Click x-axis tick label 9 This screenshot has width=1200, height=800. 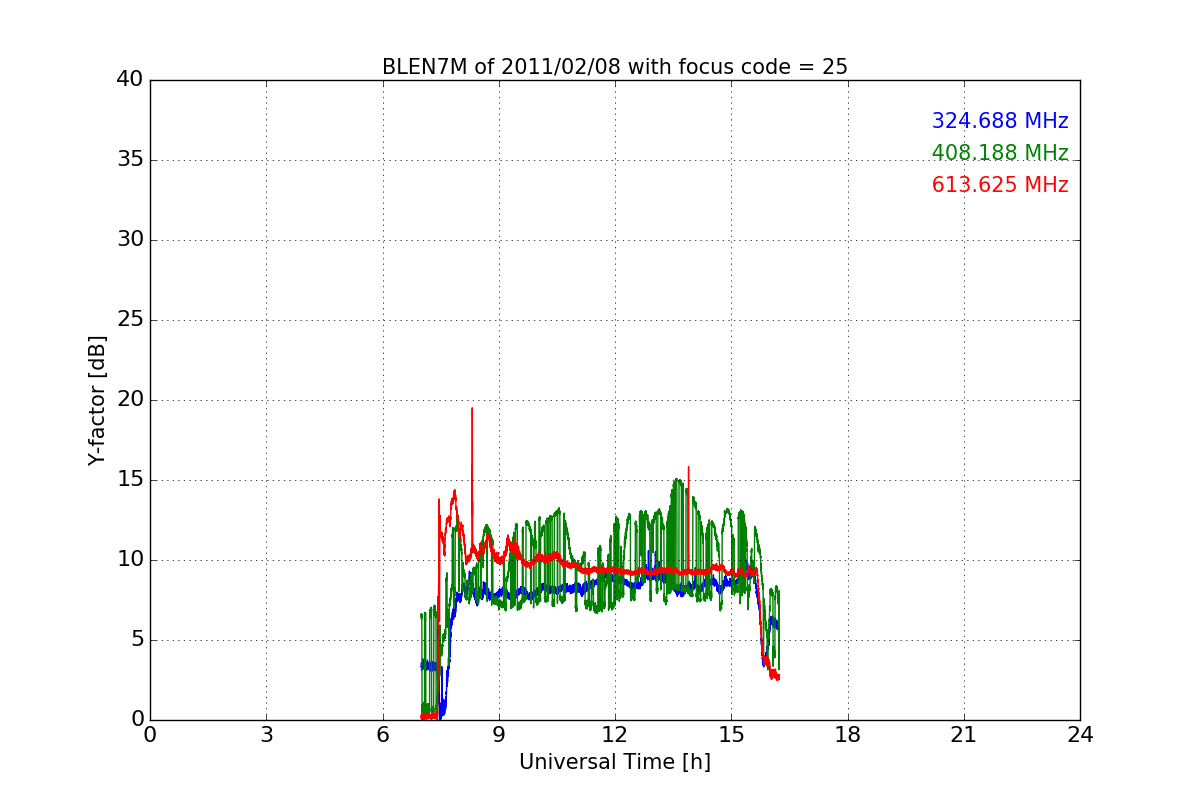(x=499, y=734)
